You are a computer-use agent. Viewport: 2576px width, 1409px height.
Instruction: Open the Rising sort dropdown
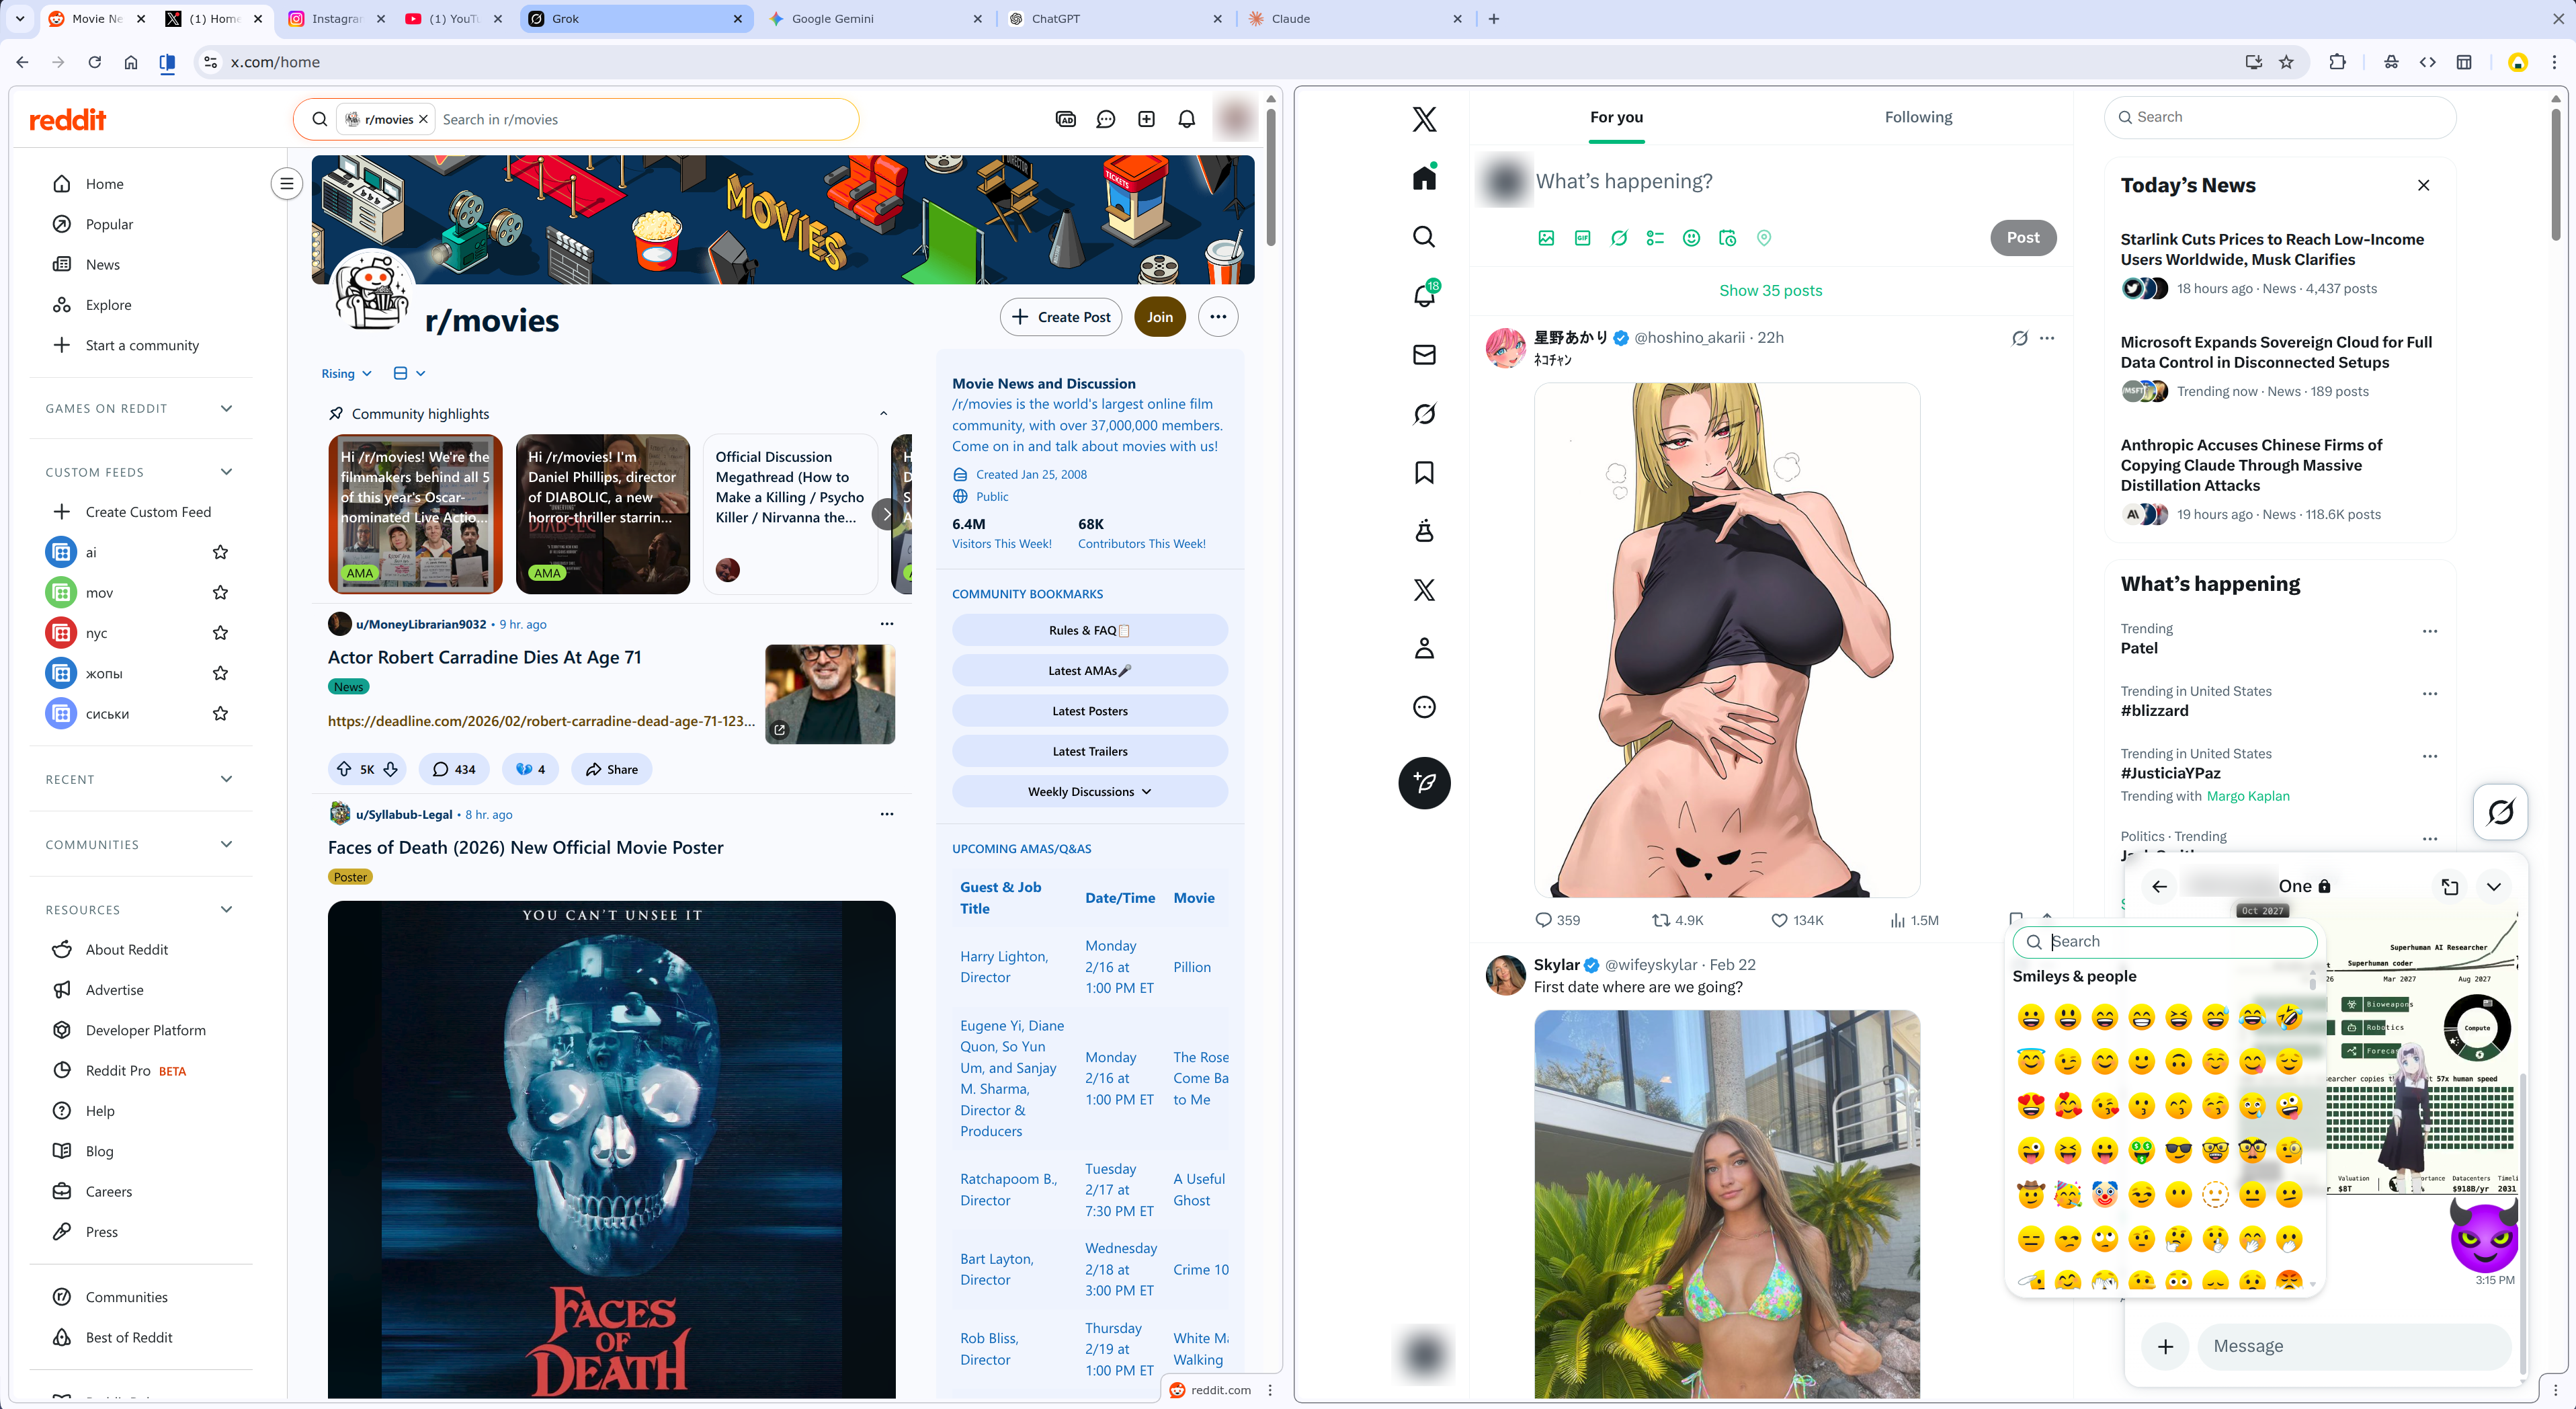click(x=346, y=373)
